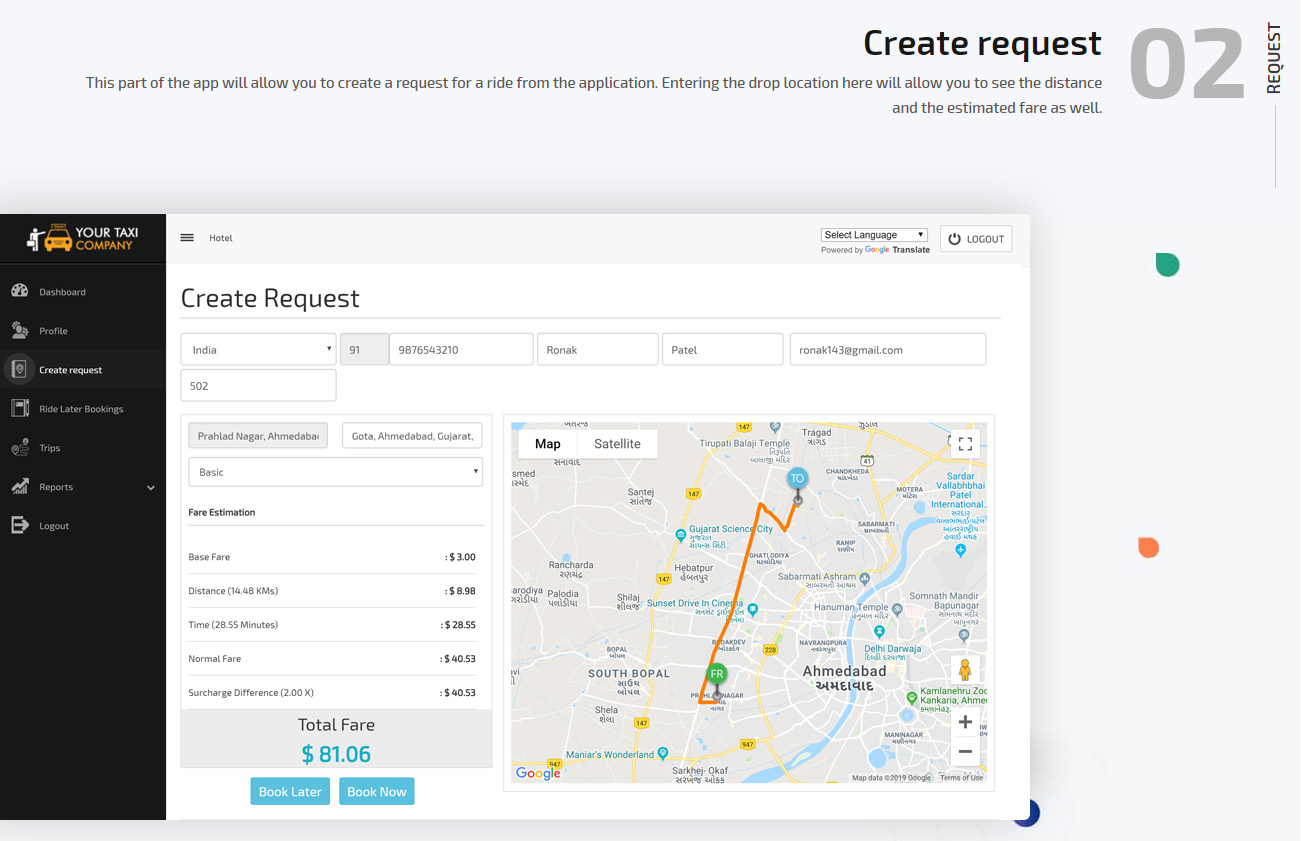Click the Your Taxi Company logo
The width and height of the screenshot is (1301, 841).
(83, 238)
